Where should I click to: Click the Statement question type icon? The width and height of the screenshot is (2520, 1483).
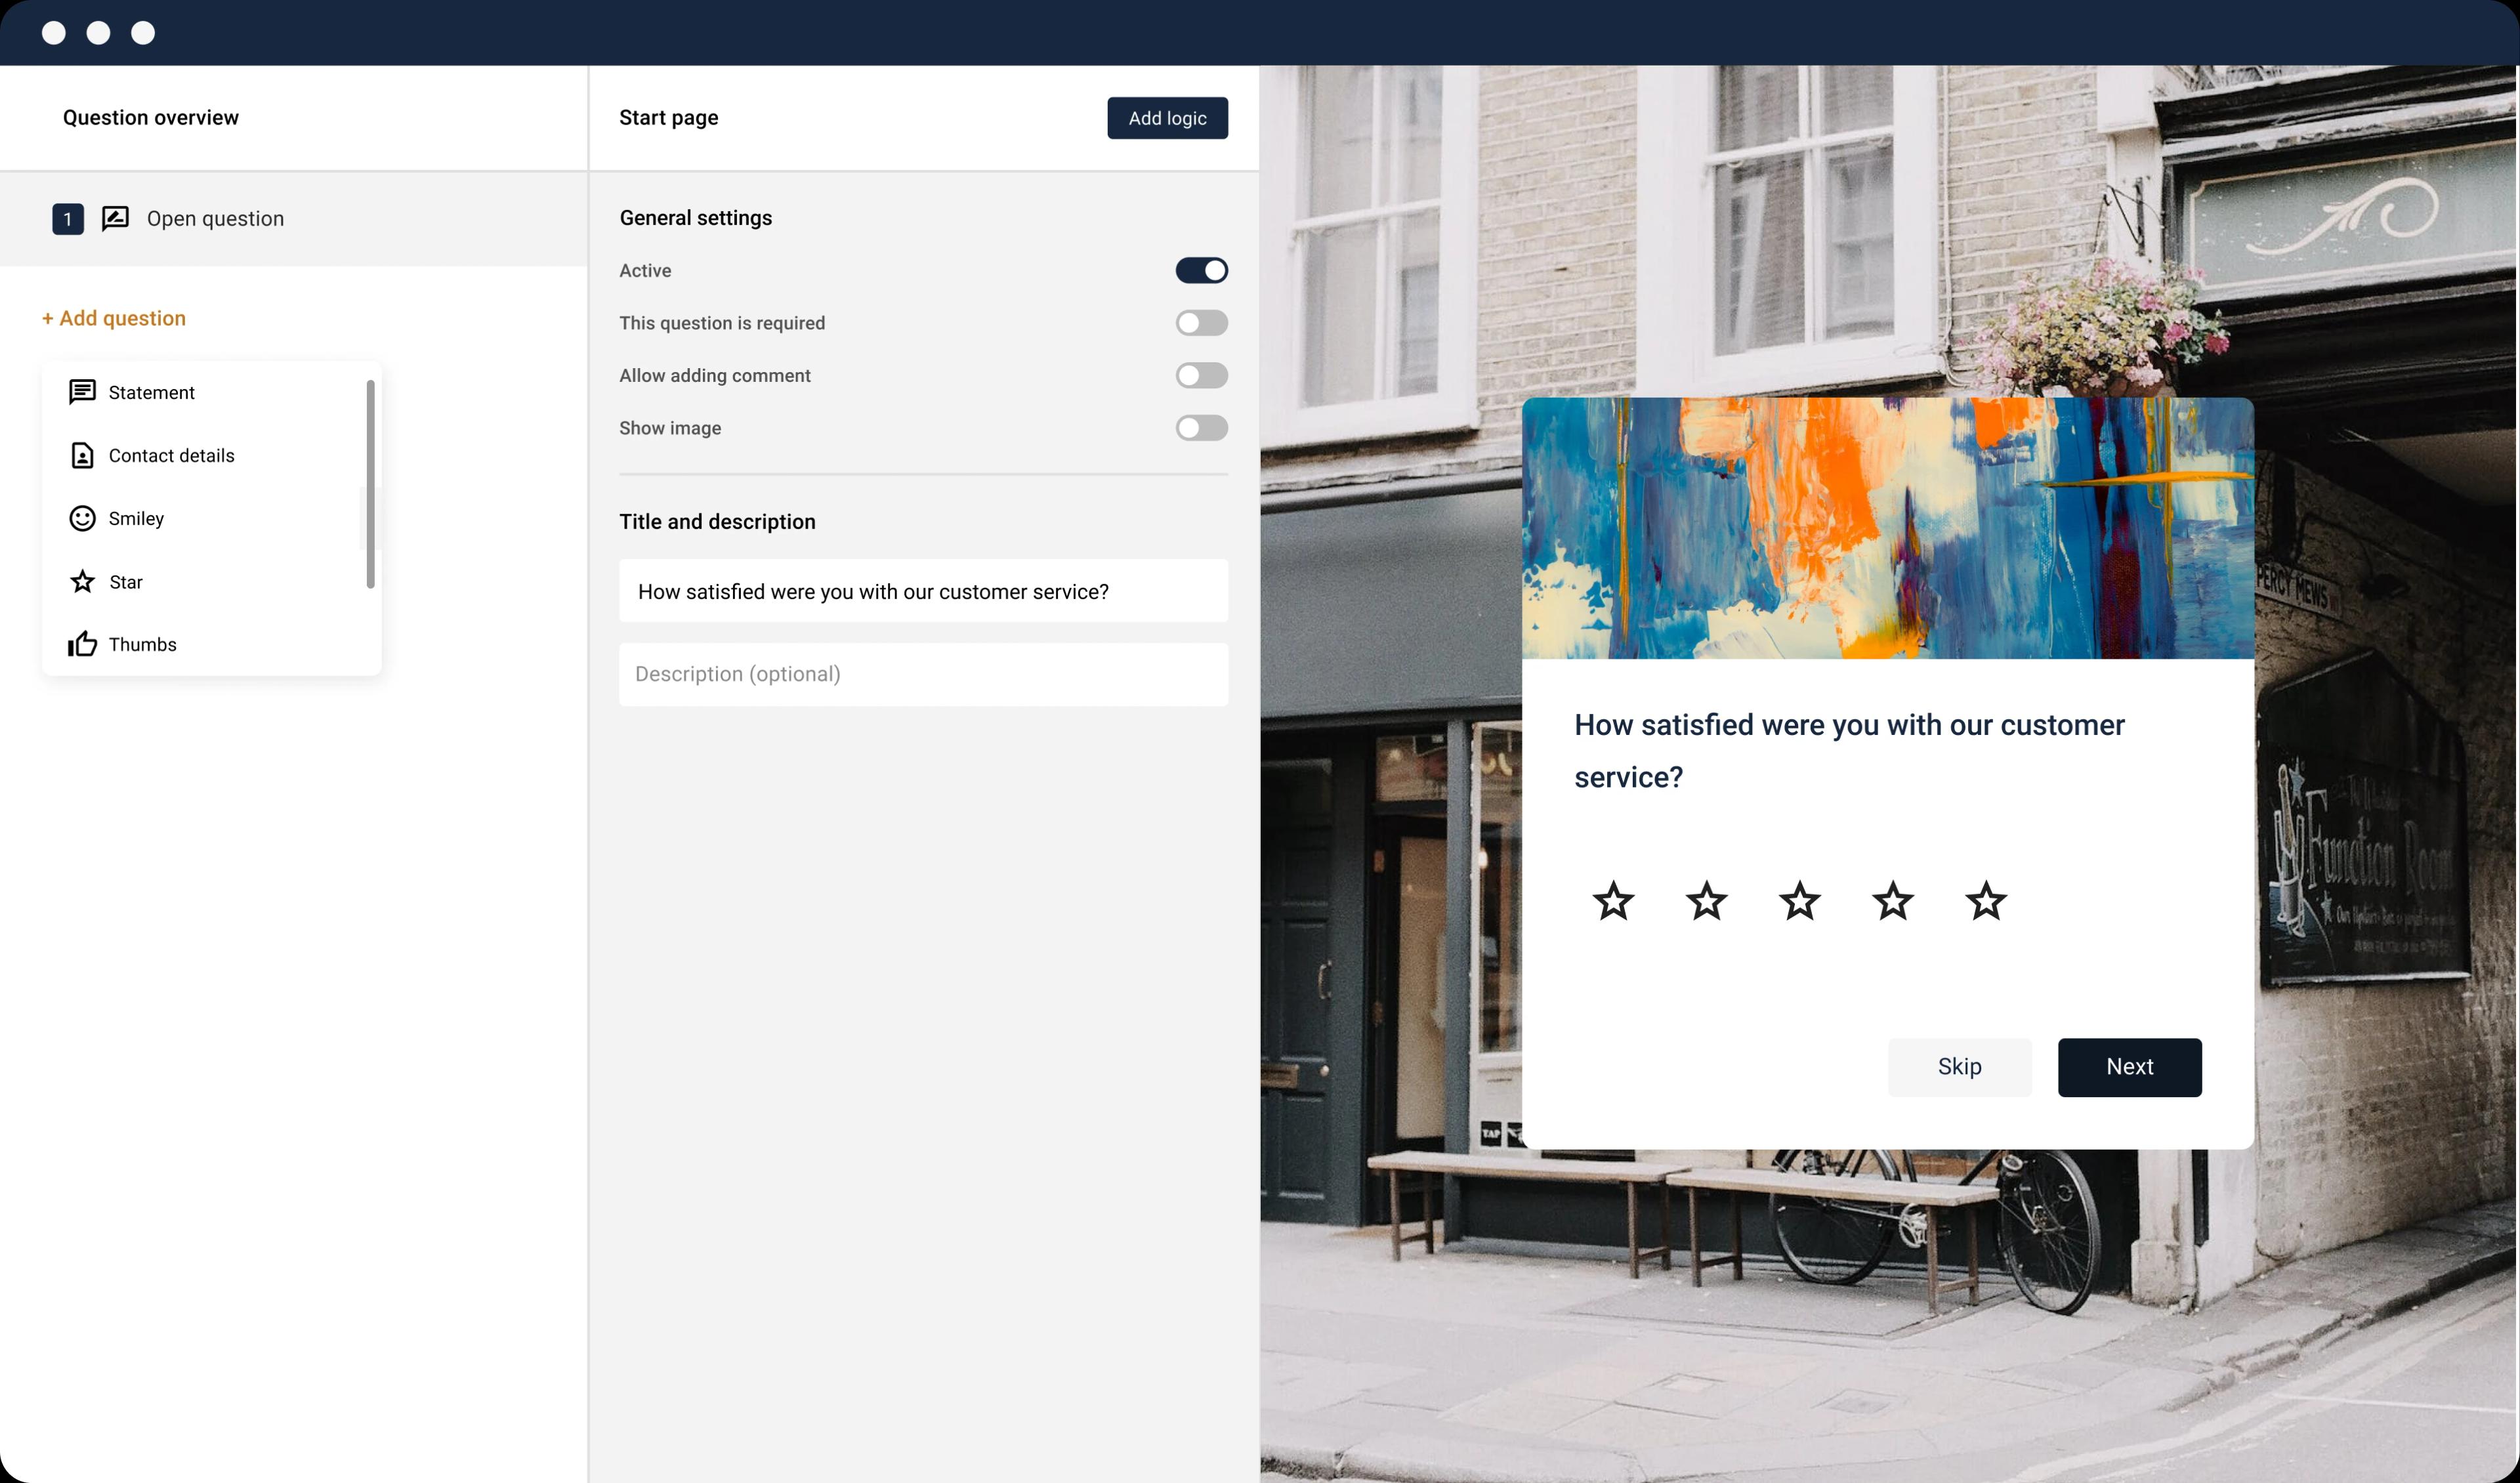coord(81,392)
